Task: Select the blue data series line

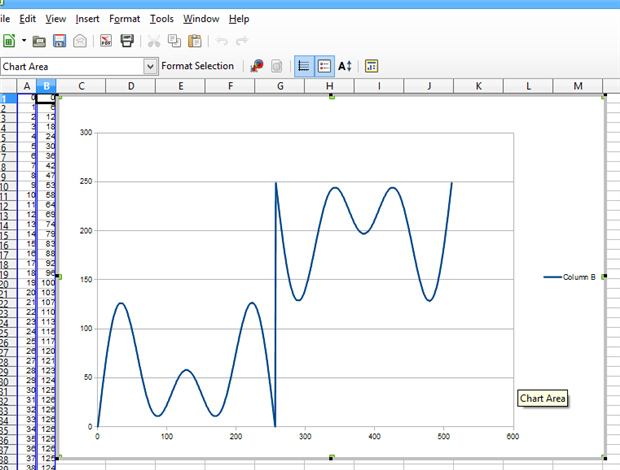Action: (121, 303)
